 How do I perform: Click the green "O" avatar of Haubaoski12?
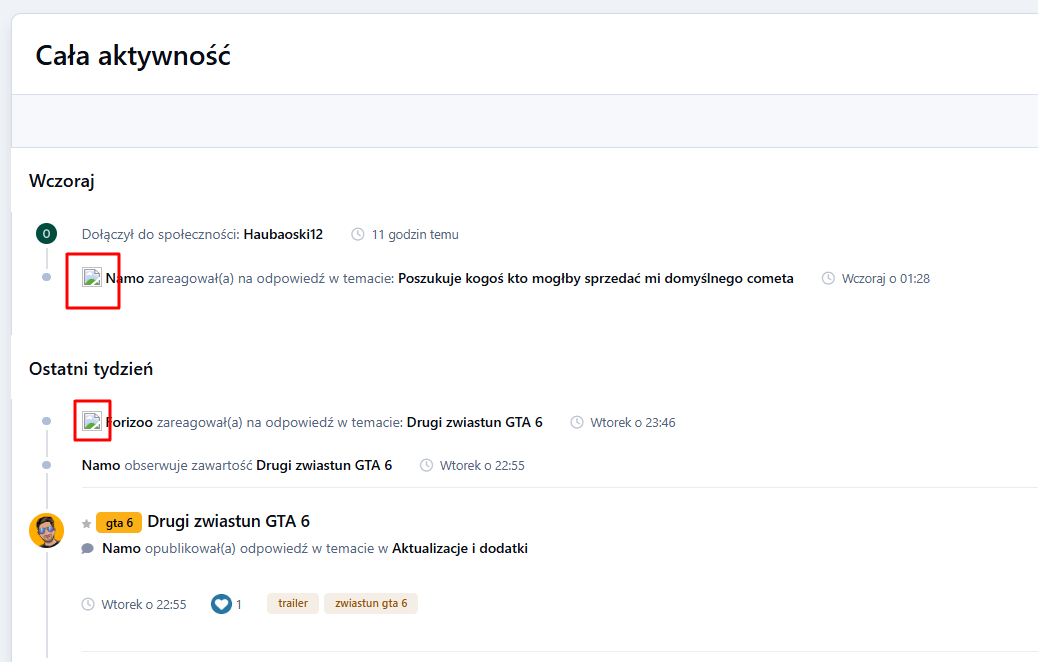point(46,234)
